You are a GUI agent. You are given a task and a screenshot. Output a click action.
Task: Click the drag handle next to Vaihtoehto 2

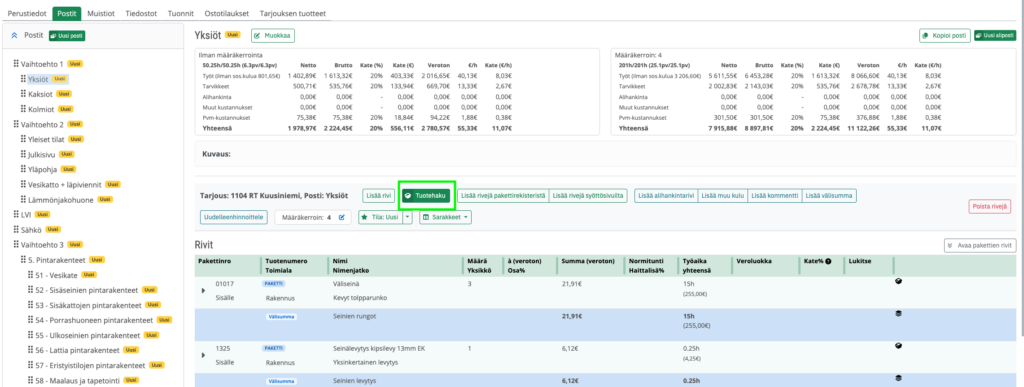click(x=16, y=124)
